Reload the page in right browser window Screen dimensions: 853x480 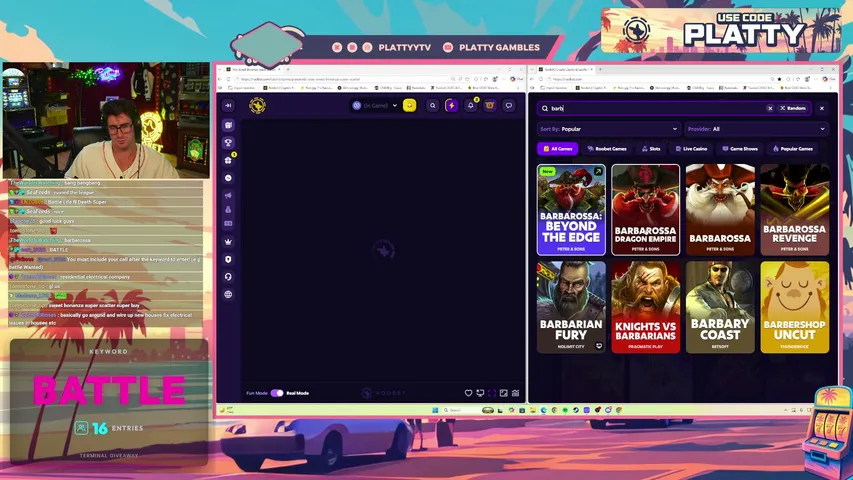point(541,79)
